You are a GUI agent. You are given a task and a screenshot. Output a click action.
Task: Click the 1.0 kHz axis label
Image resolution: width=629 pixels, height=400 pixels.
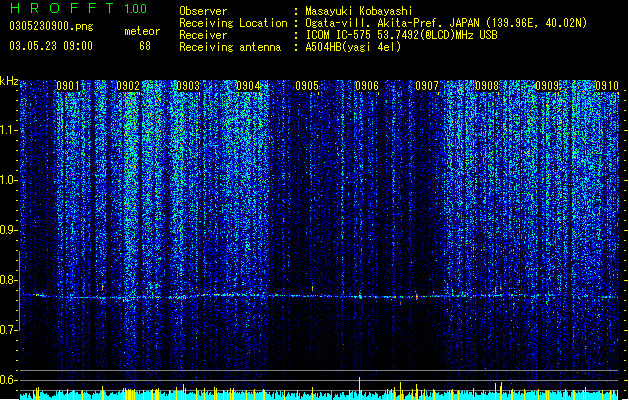[x=9, y=181]
